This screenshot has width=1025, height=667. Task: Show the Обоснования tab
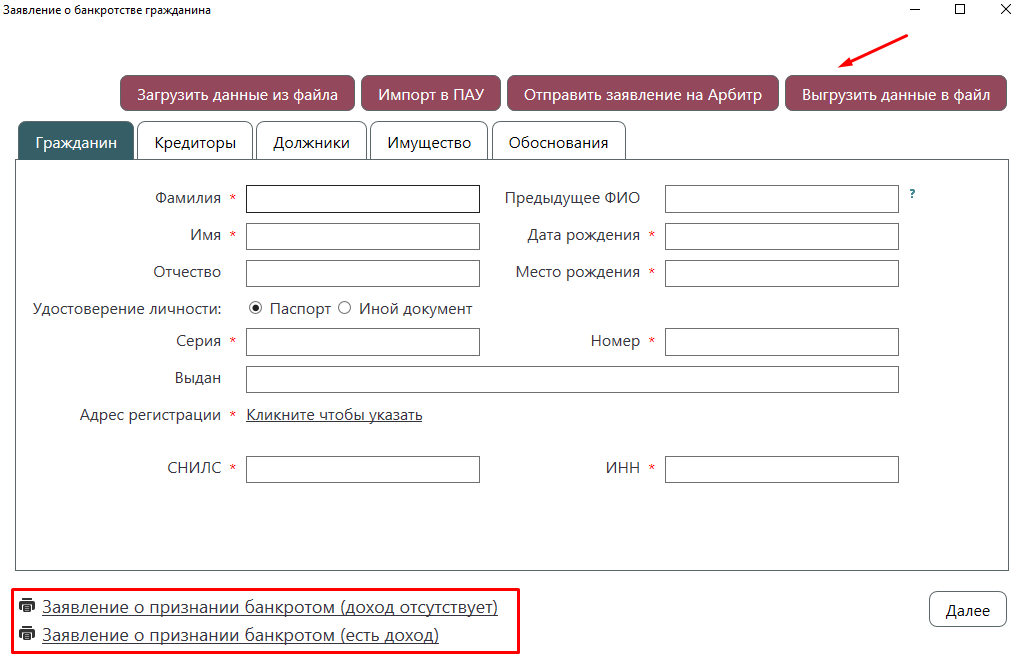[558, 141]
